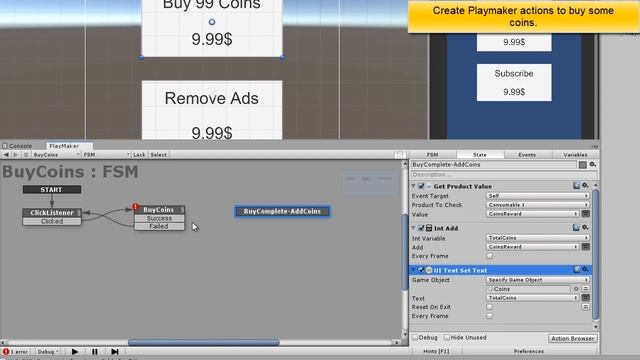Open state color picker next to name
Viewport: 640px width, 360px height.
[582, 164]
